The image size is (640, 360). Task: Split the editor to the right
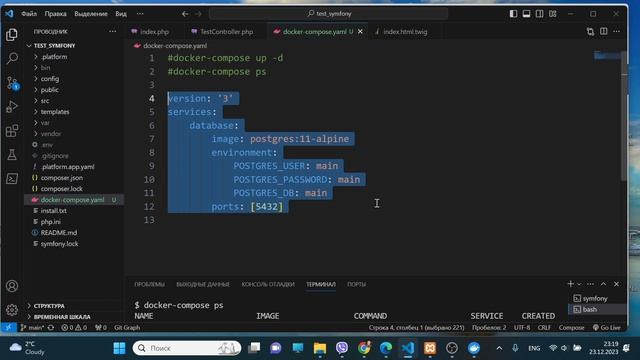[603, 31]
